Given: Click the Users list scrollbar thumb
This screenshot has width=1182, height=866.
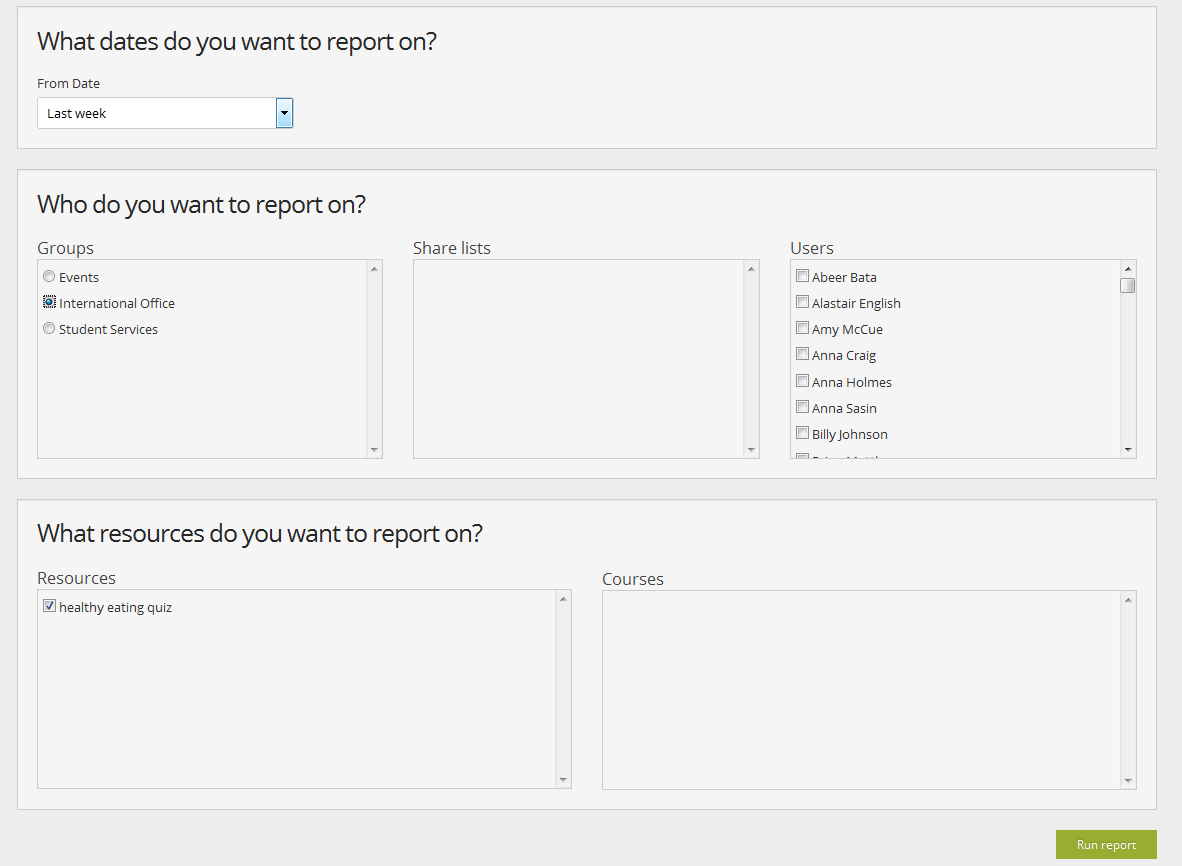Looking at the screenshot, I should pos(1128,285).
